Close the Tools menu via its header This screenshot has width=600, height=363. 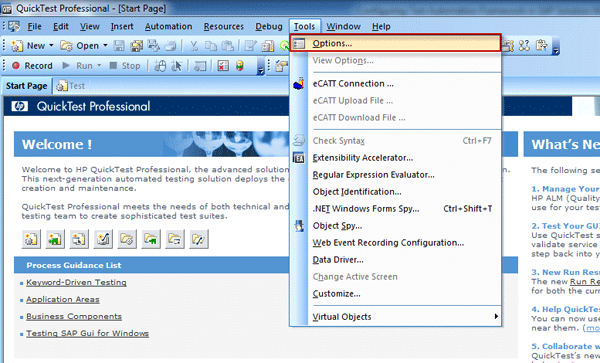(305, 26)
